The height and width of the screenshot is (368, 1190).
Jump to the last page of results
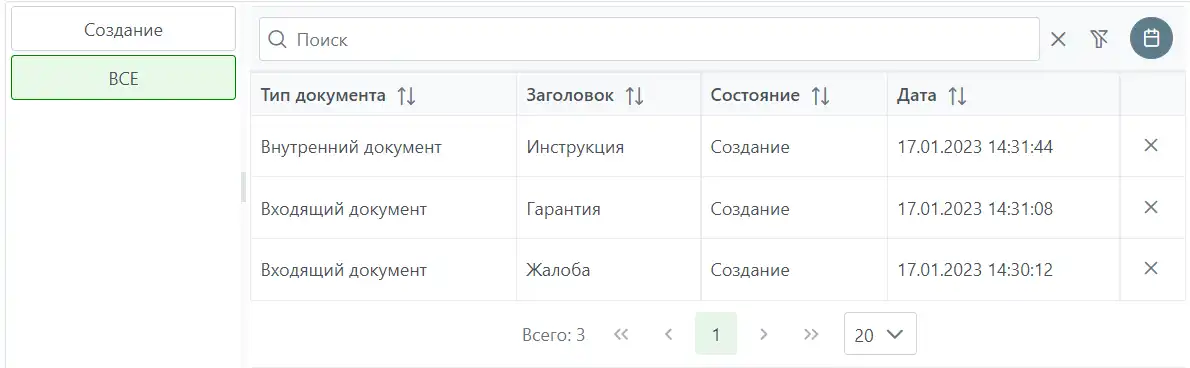pyautogui.click(x=811, y=334)
